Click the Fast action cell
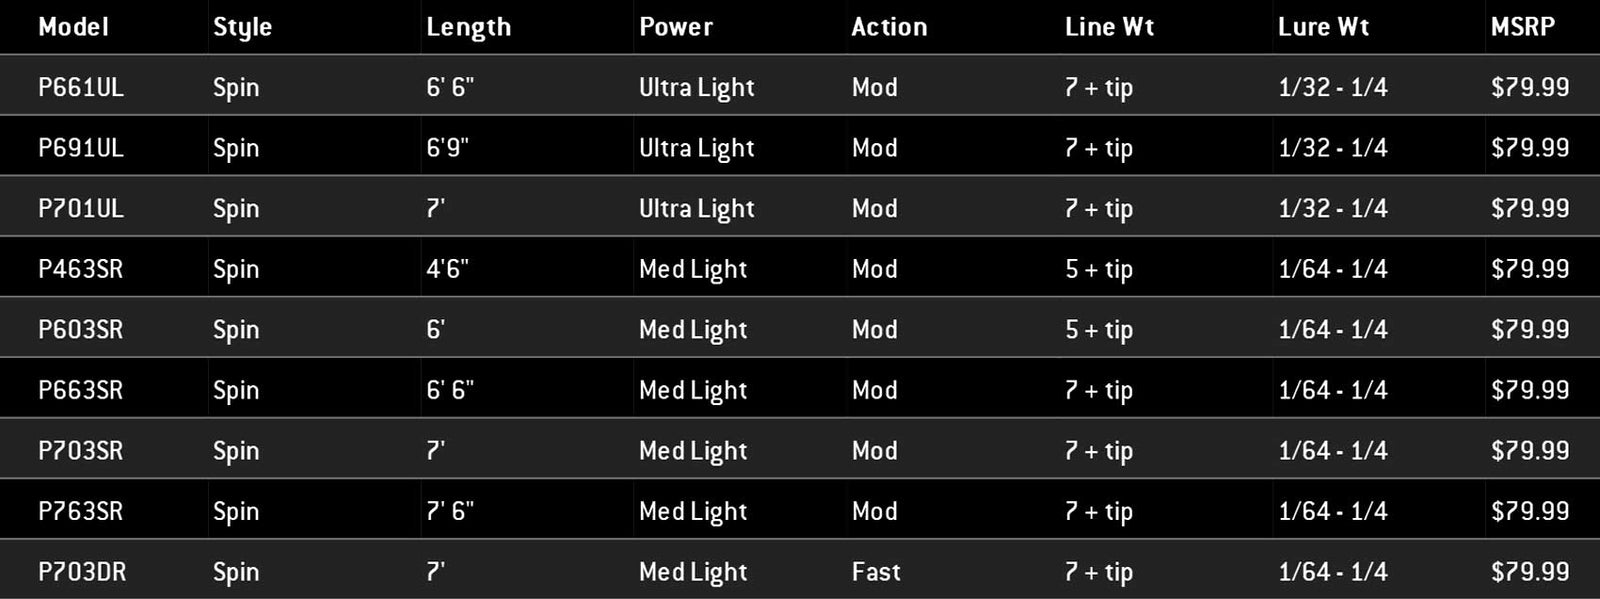Viewport: 1600px width, 599px height. pyautogui.click(x=876, y=571)
